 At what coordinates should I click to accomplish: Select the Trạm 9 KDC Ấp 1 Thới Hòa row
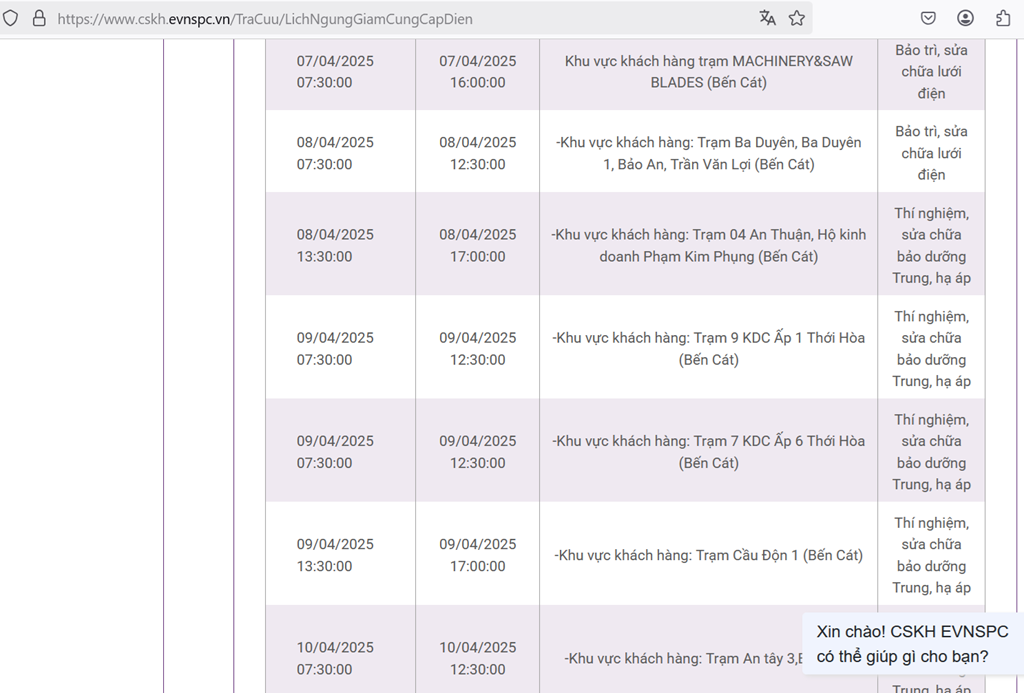tap(708, 348)
